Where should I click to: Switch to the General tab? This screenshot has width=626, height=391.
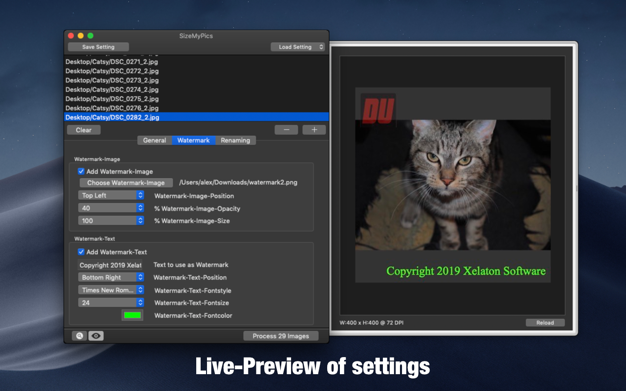click(x=155, y=140)
